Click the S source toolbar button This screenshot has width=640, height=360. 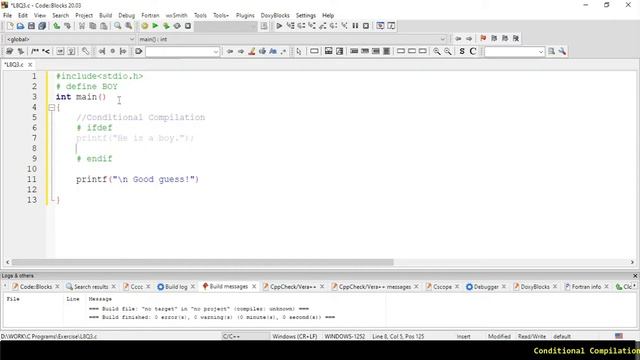click(x=462, y=51)
